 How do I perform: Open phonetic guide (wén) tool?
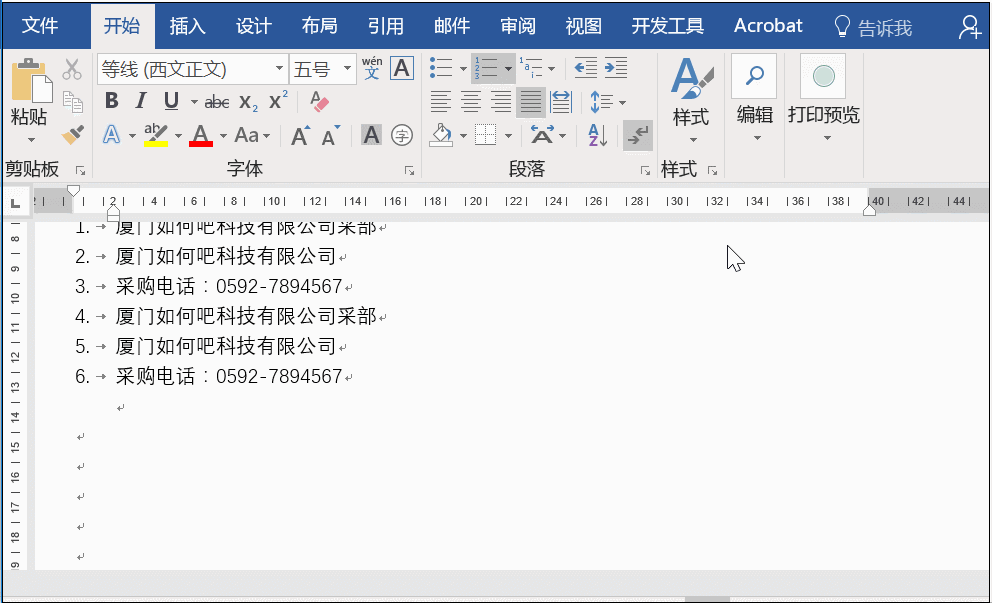pyautogui.click(x=372, y=68)
